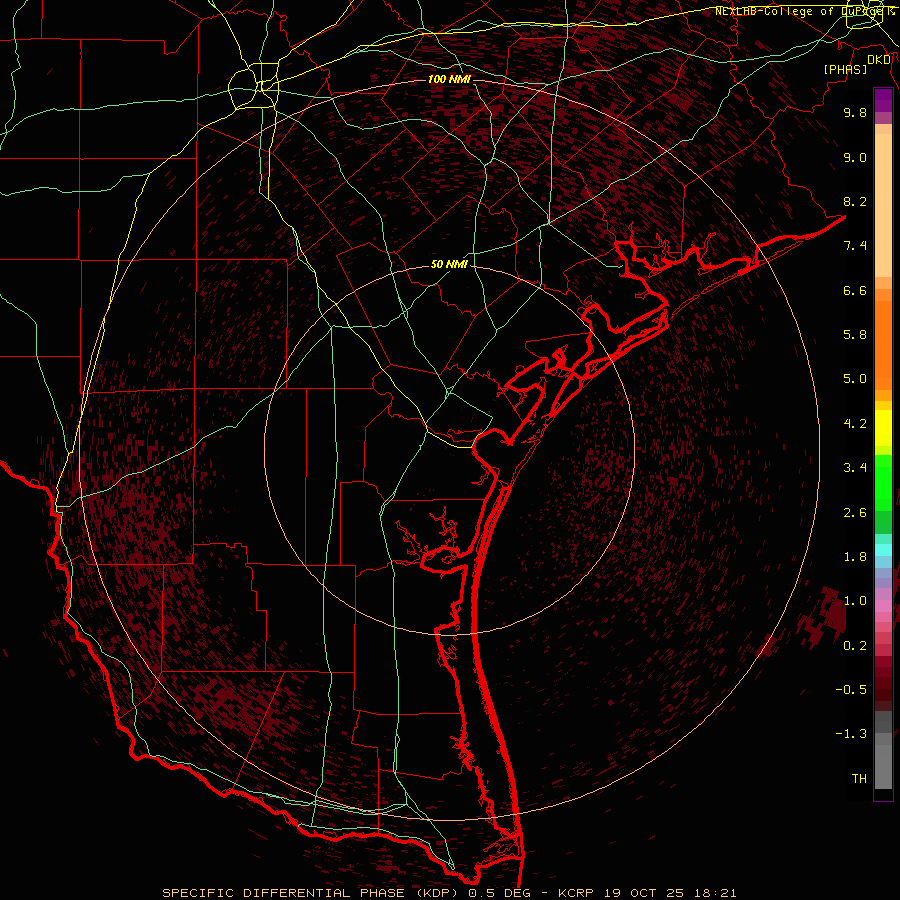Click the KCRP station identifier
The width and height of the screenshot is (900, 900).
tap(575, 893)
